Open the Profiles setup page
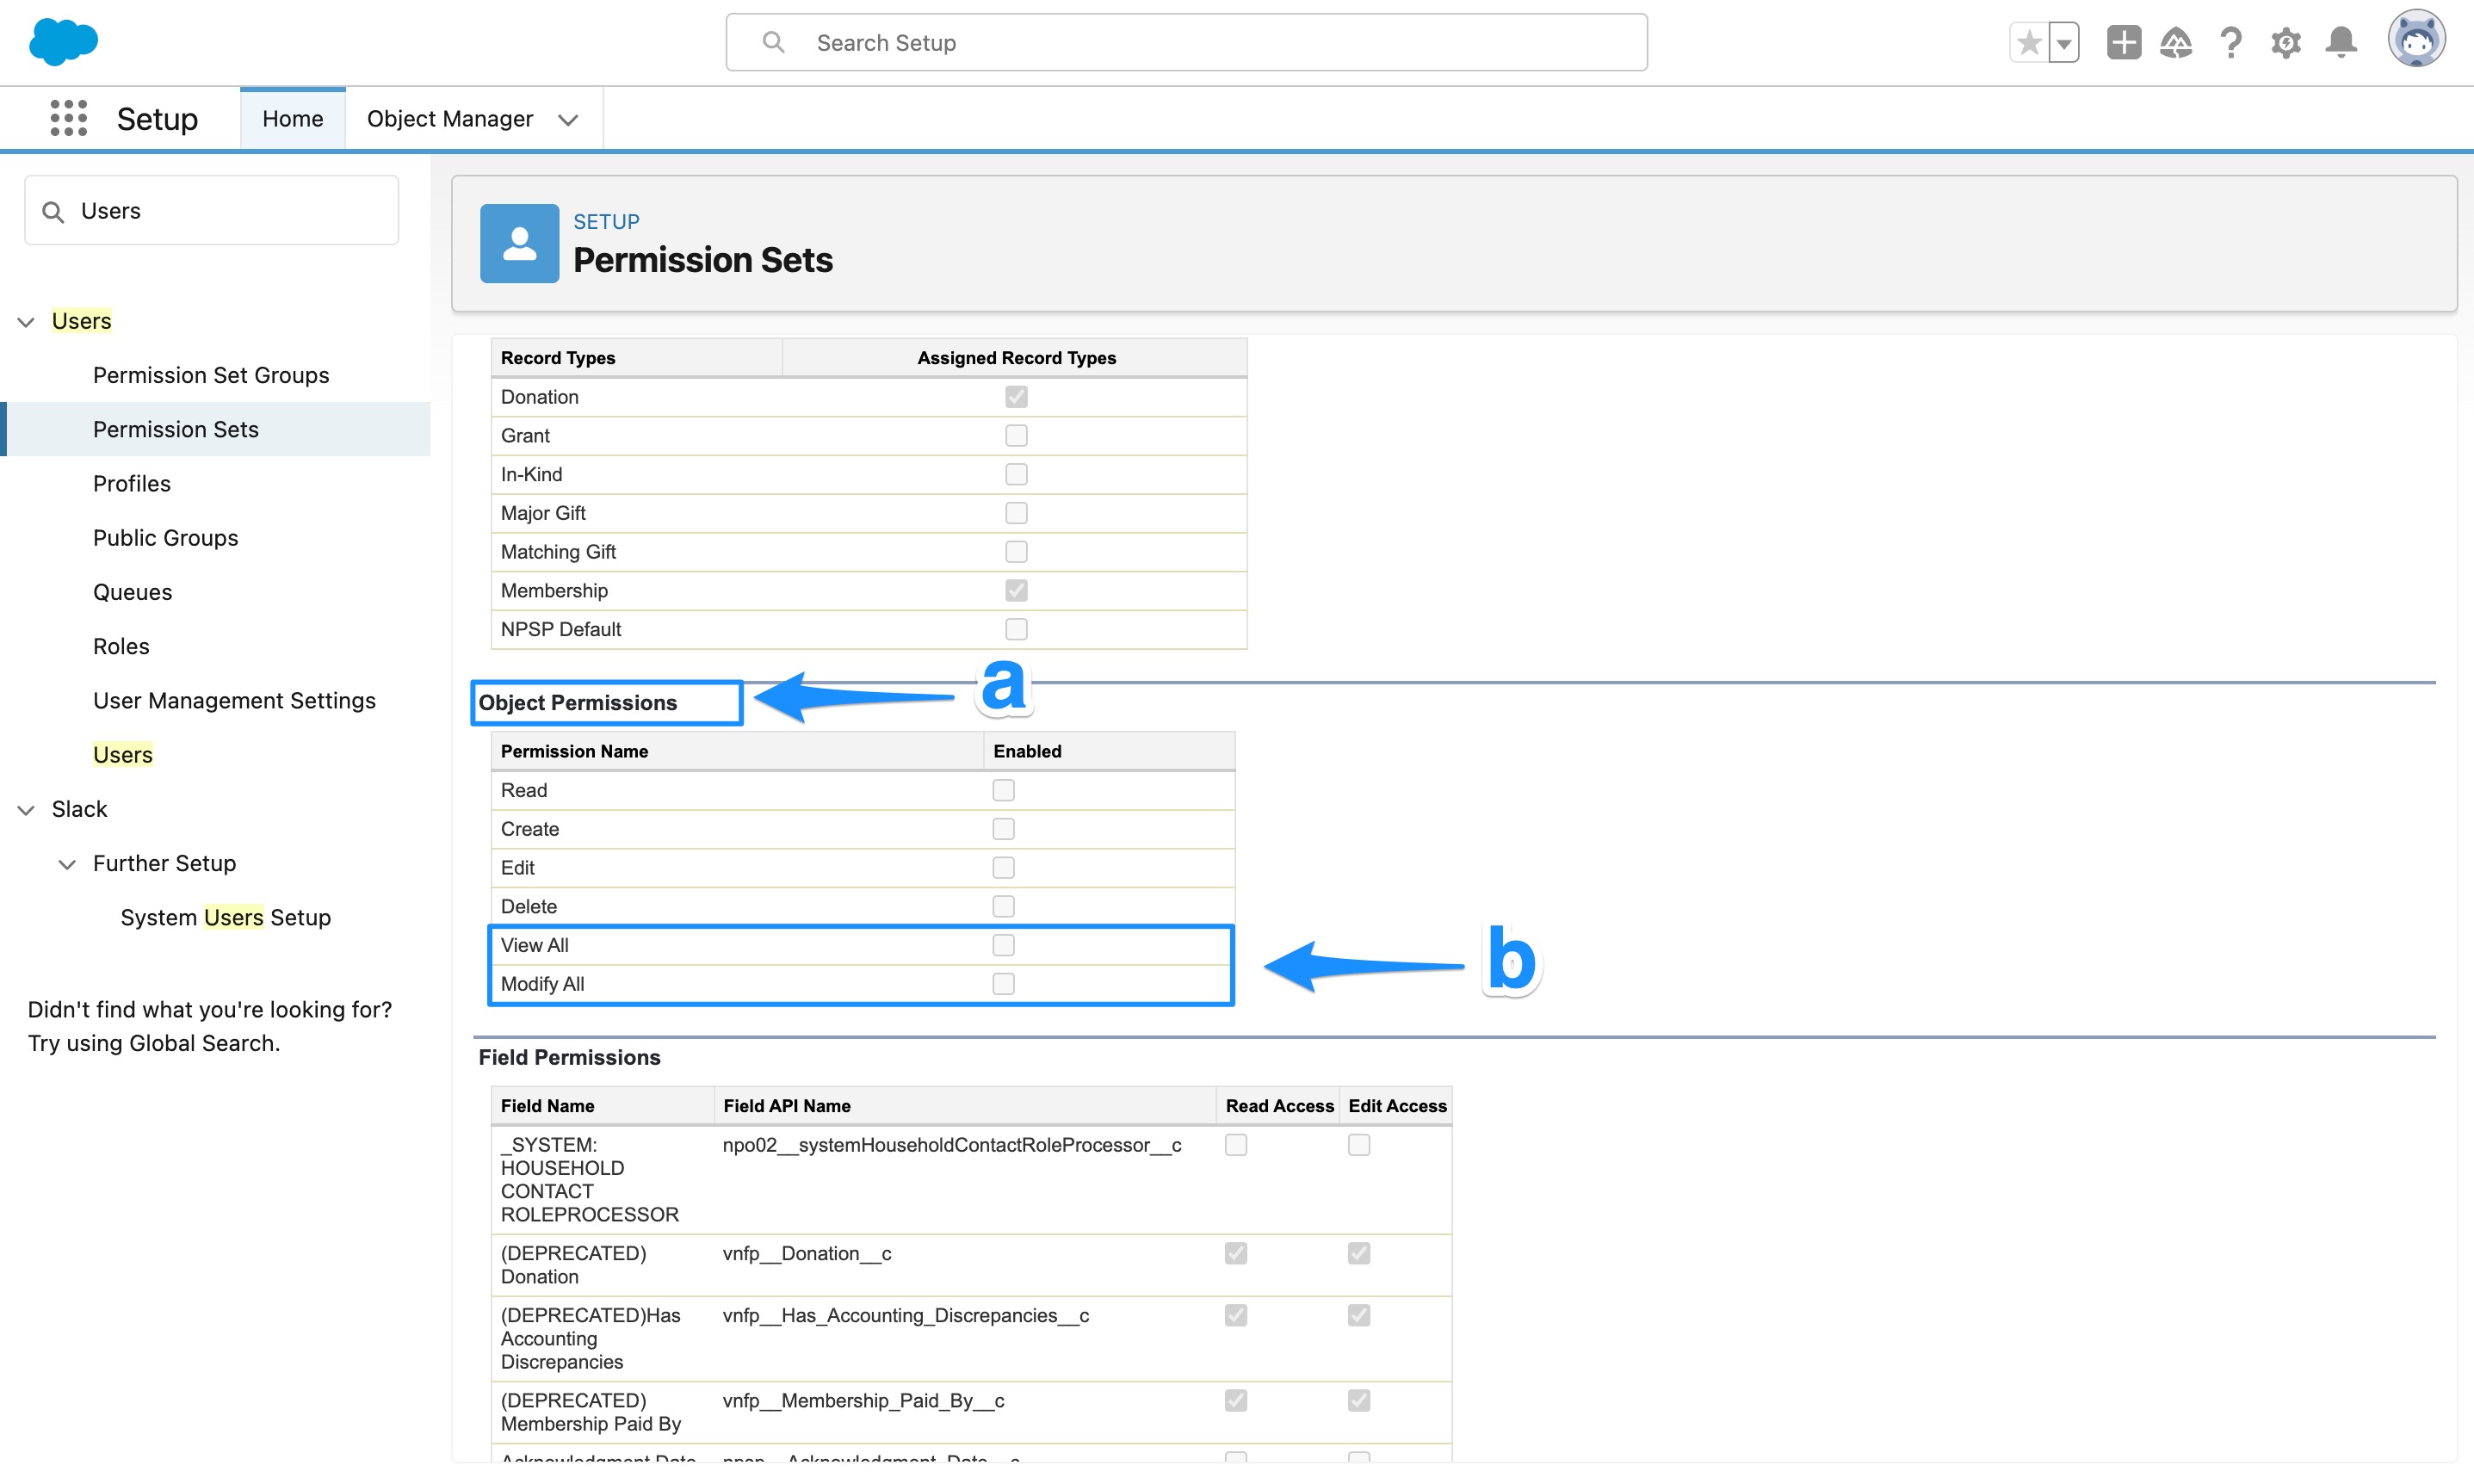 tap(131, 483)
